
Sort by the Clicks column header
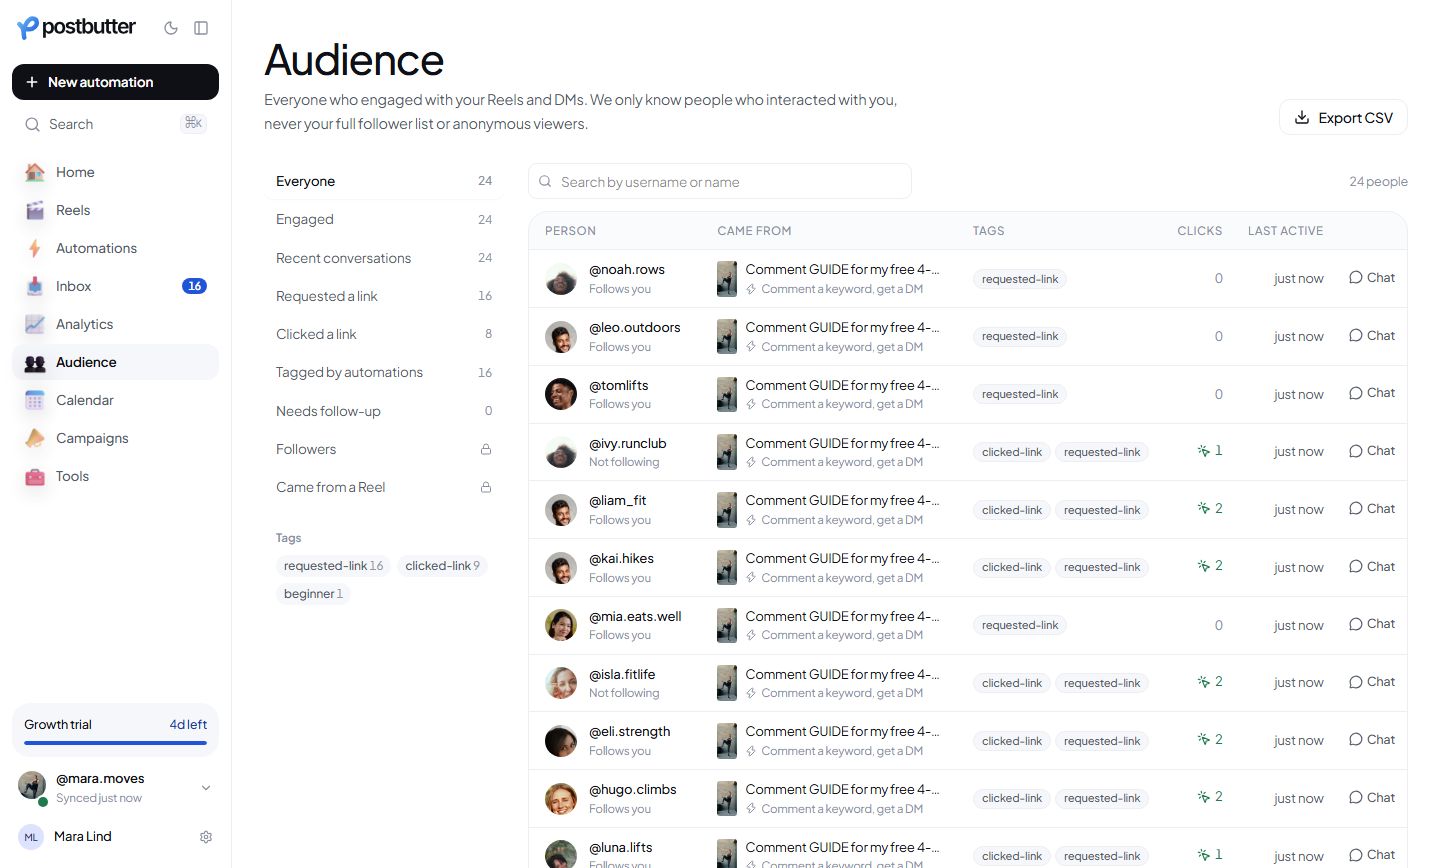(x=1199, y=231)
